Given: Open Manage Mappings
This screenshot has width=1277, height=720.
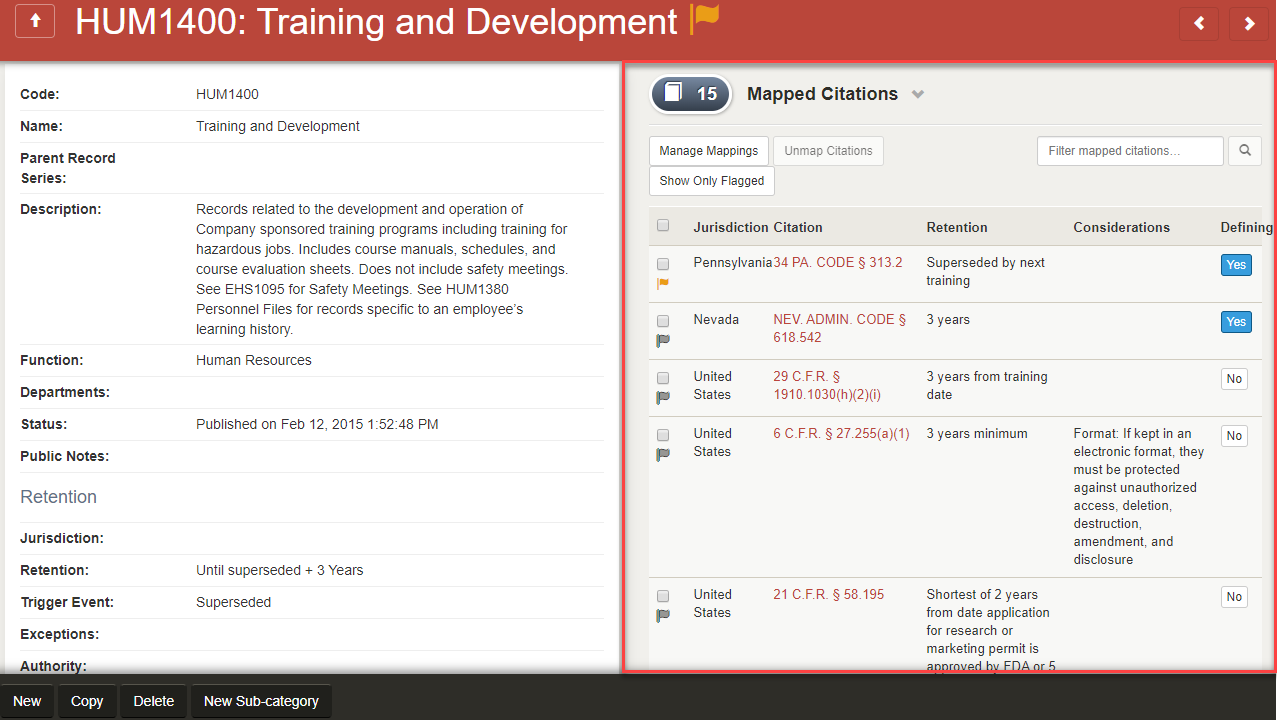Looking at the screenshot, I should click(708, 151).
